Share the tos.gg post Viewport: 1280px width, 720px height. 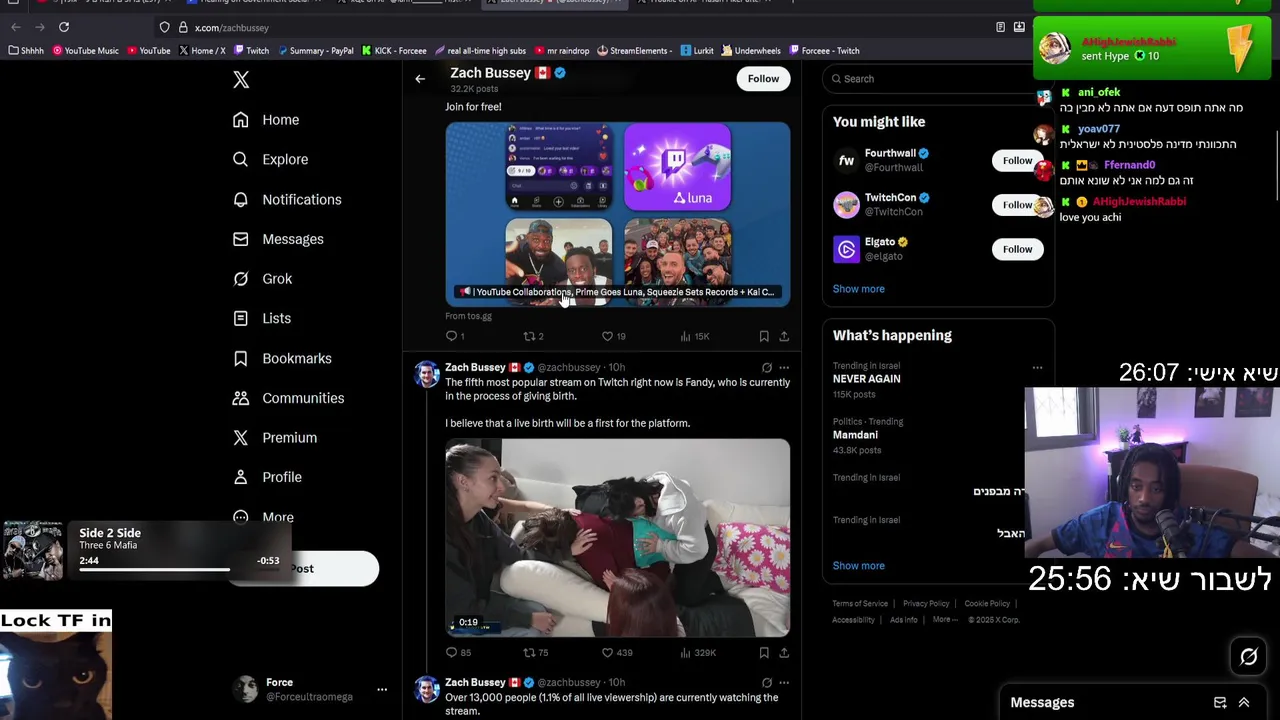(x=784, y=336)
